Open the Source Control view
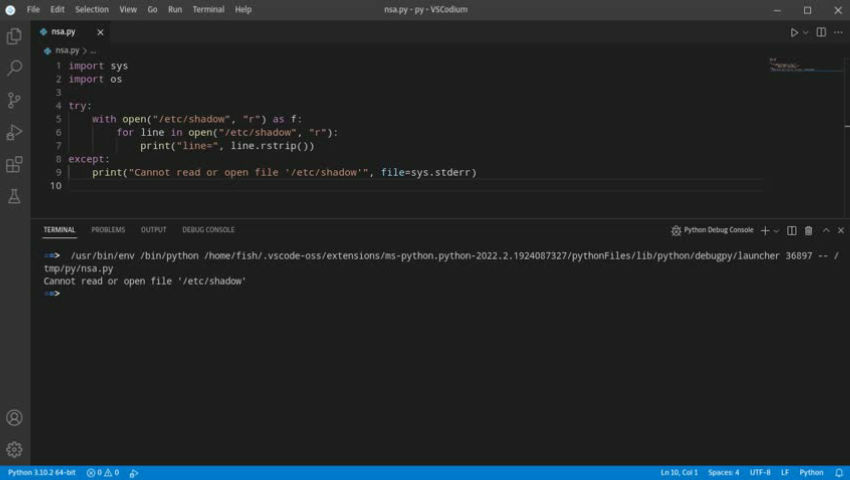The height and width of the screenshot is (480, 850). point(15,100)
